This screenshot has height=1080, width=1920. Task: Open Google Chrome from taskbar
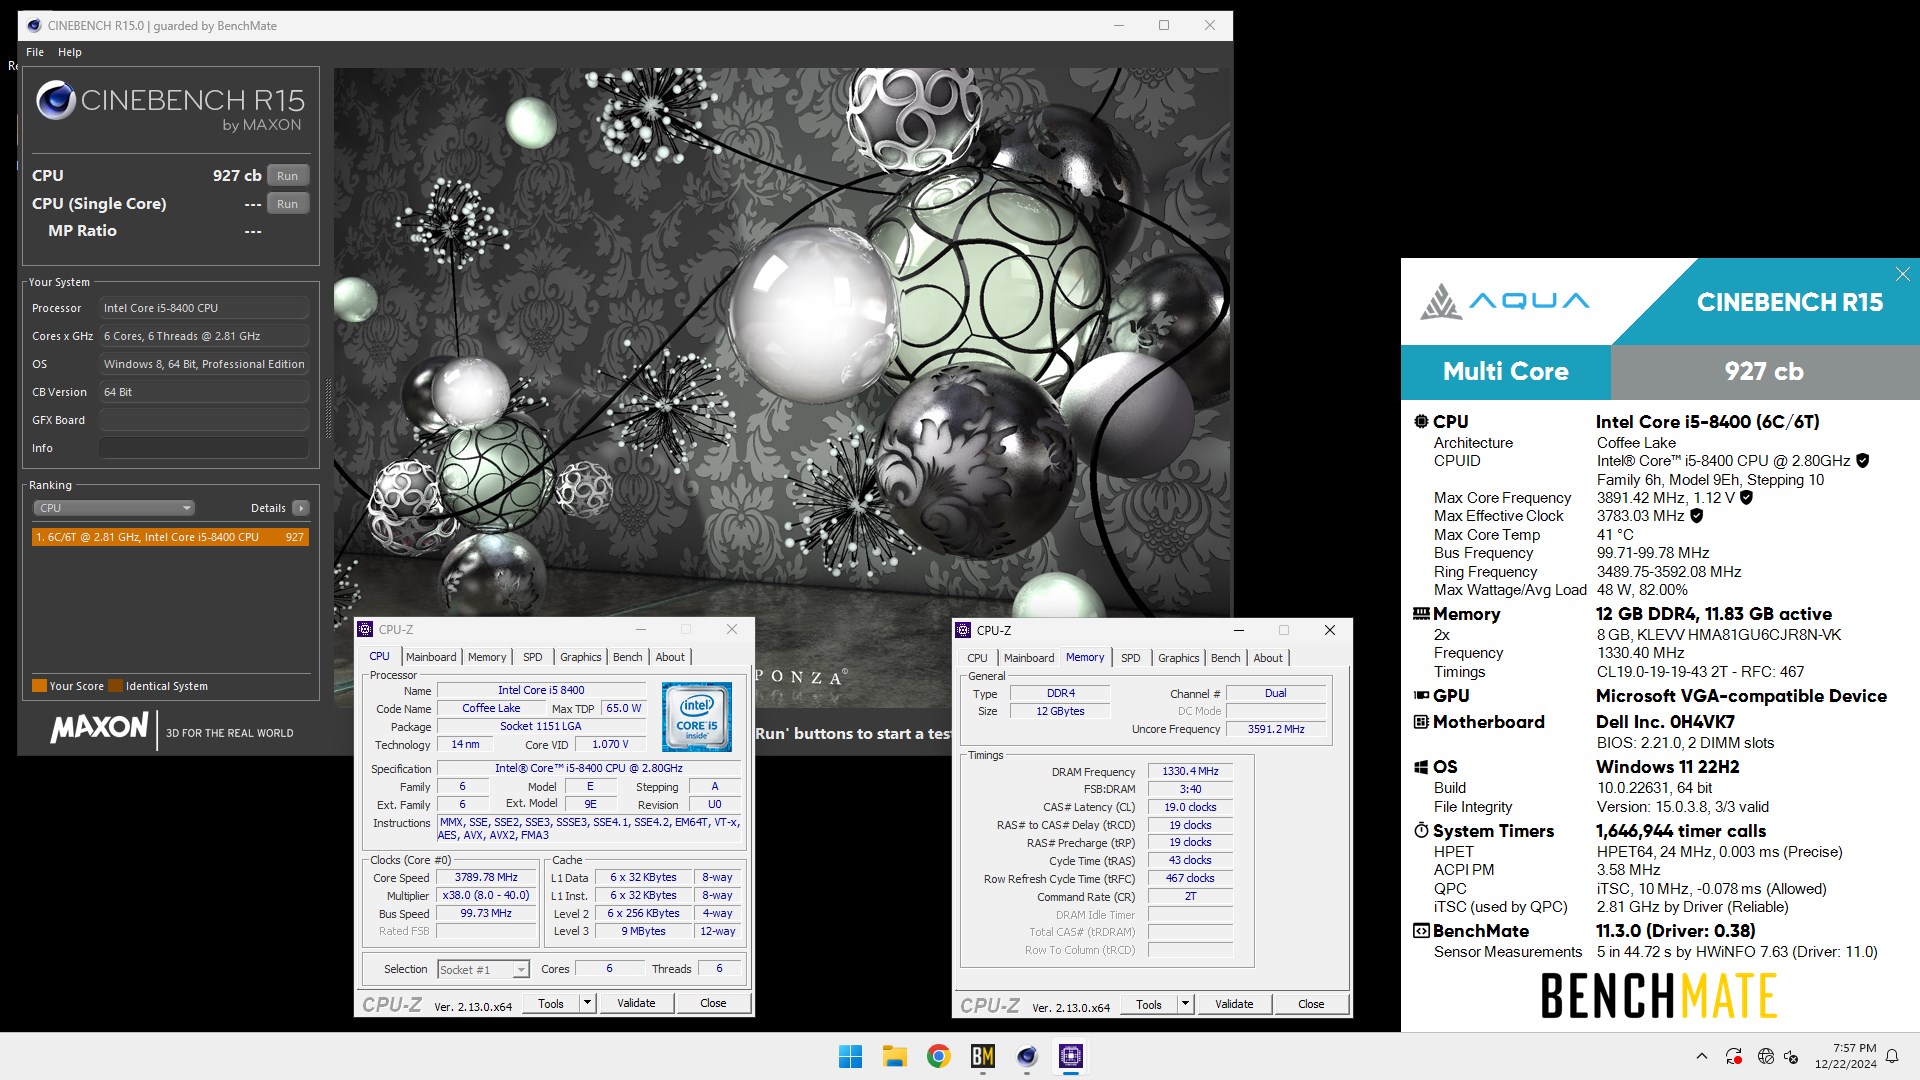[x=938, y=1056]
